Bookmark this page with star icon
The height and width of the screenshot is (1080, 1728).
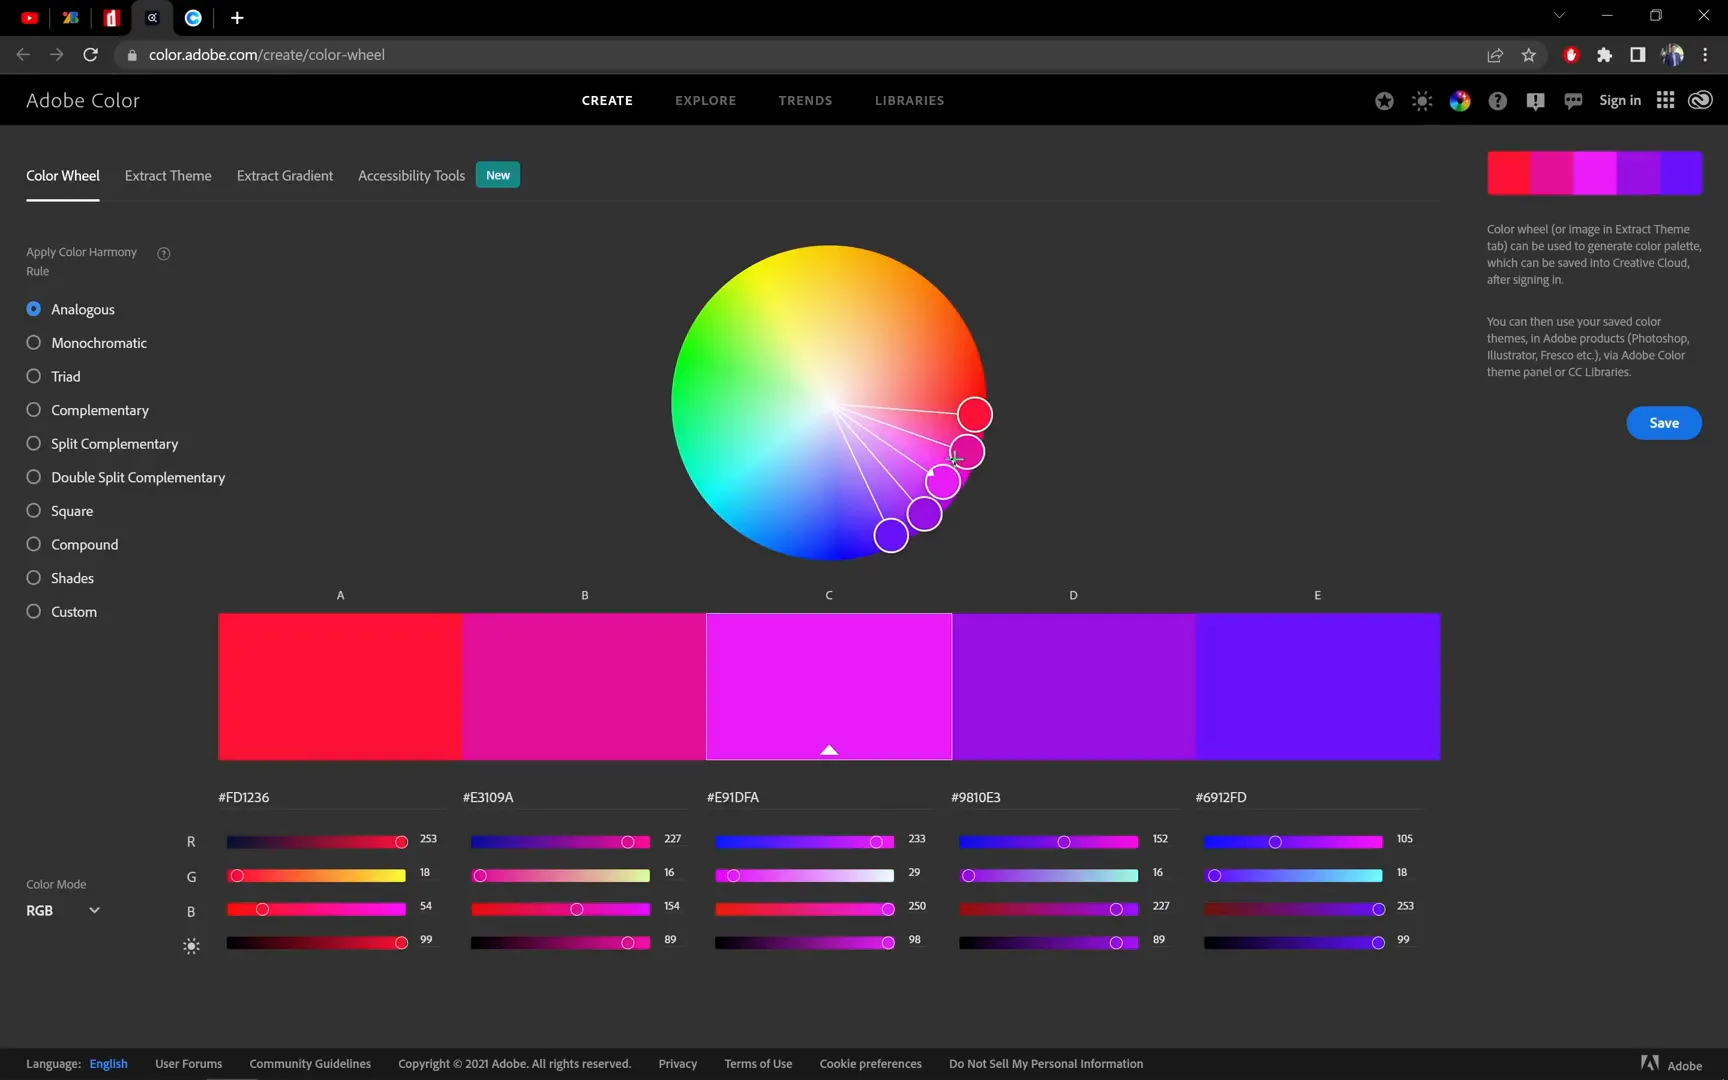click(x=1528, y=55)
